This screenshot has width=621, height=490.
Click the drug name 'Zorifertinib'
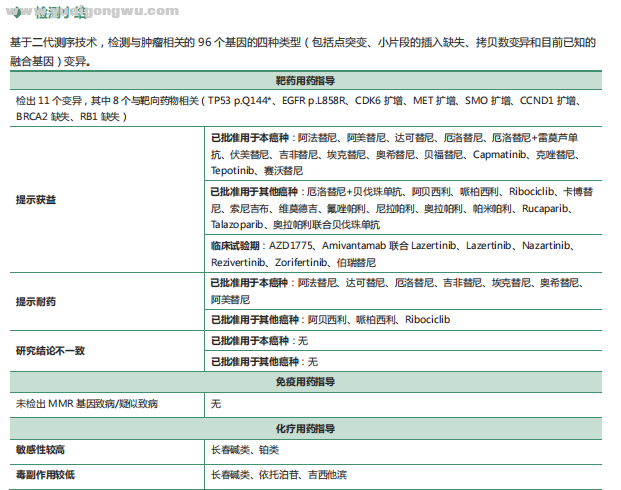[301, 263]
